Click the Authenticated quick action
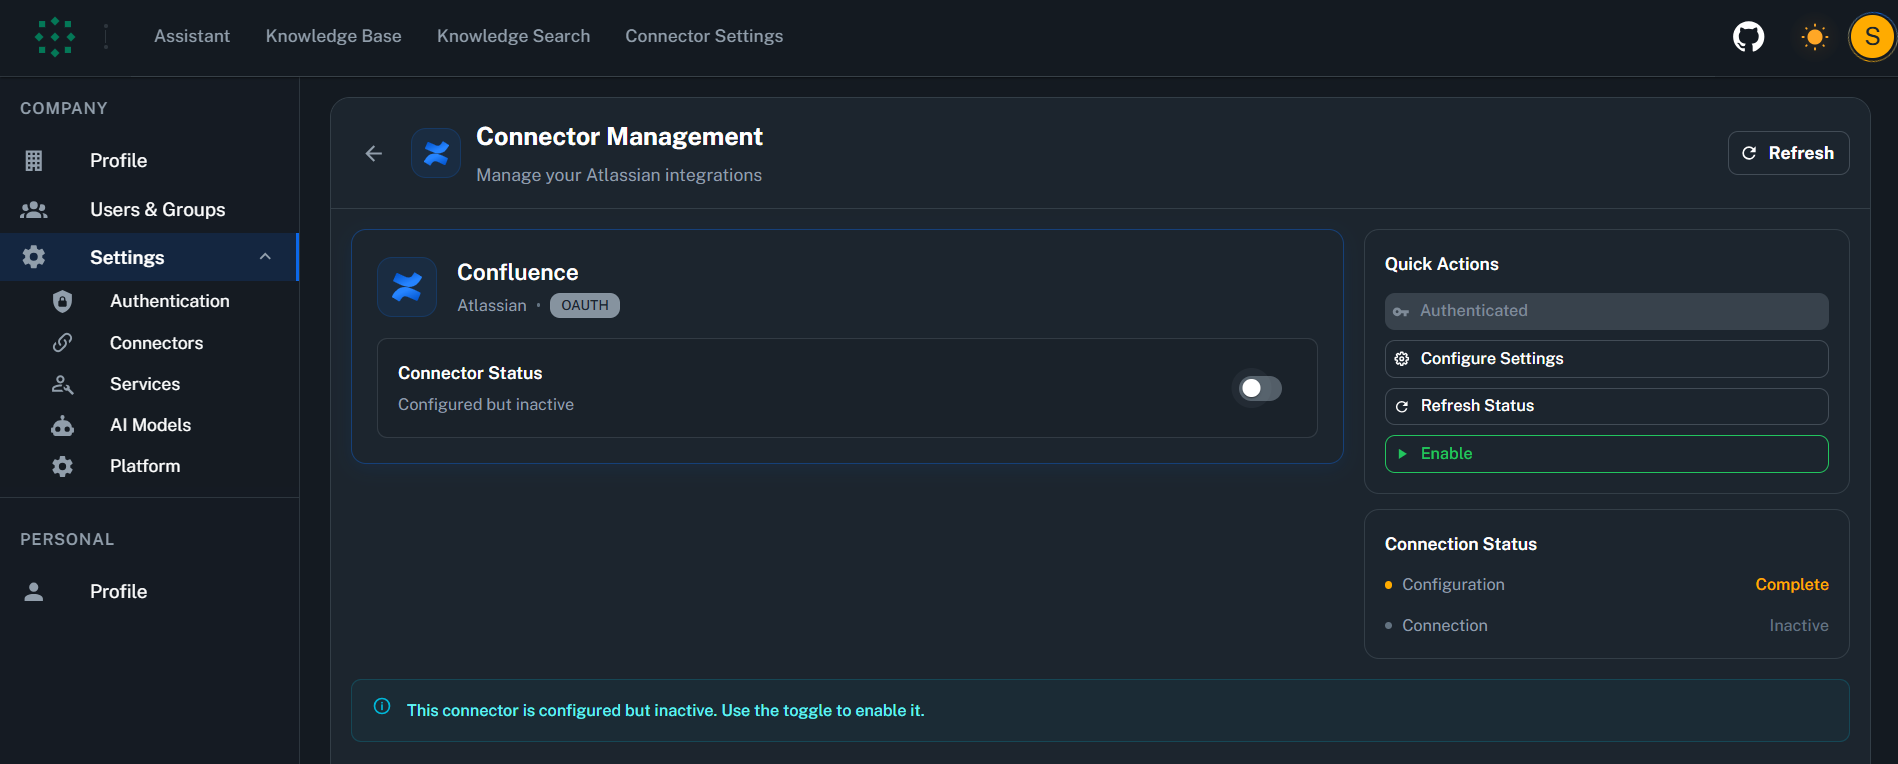The width and height of the screenshot is (1898, 764). tap(1606, 311)
